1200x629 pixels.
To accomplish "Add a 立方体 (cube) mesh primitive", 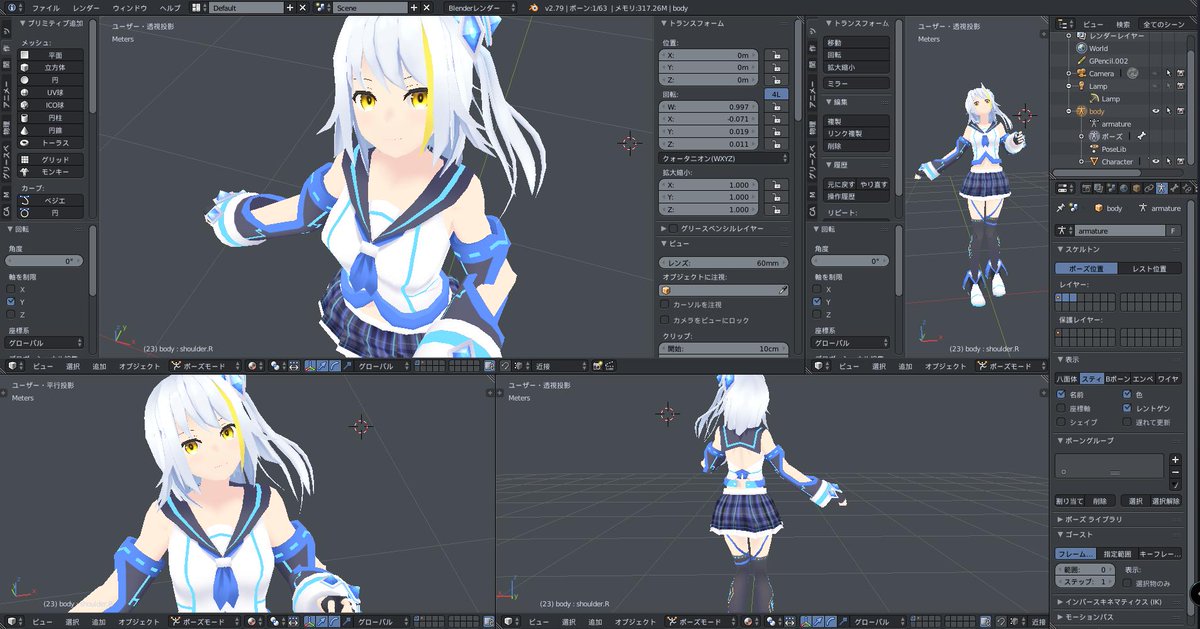I will coord(50,67).
